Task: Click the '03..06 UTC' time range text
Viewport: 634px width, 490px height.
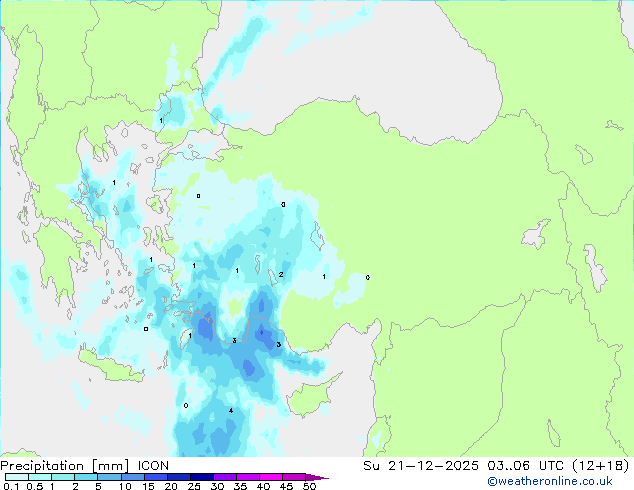Action: (526, 466)
